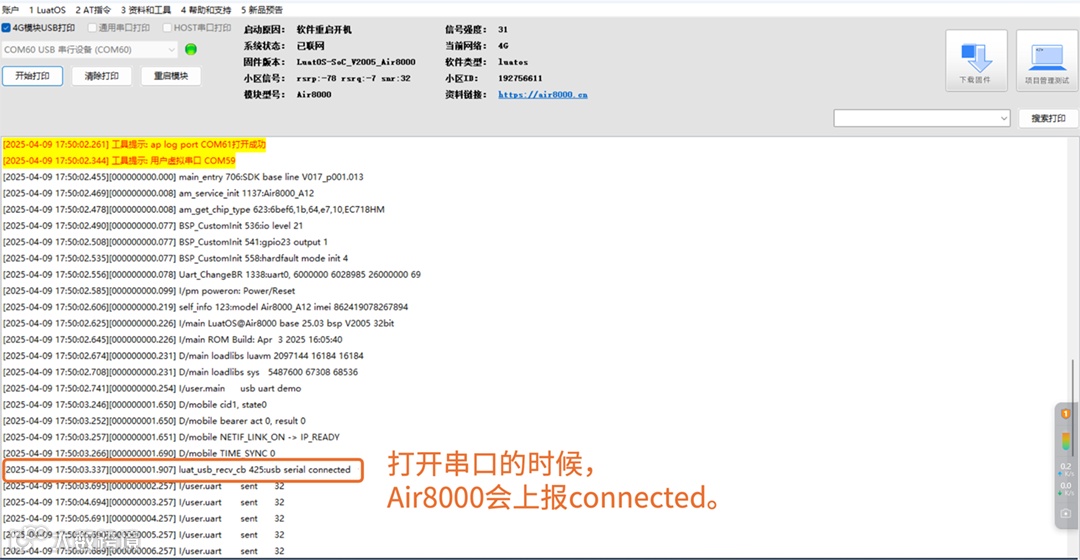This screenshot has width=1080, height=560.
Task: Select the 'loadlibs luavm 2097144' log line
Action: point(183,356)
